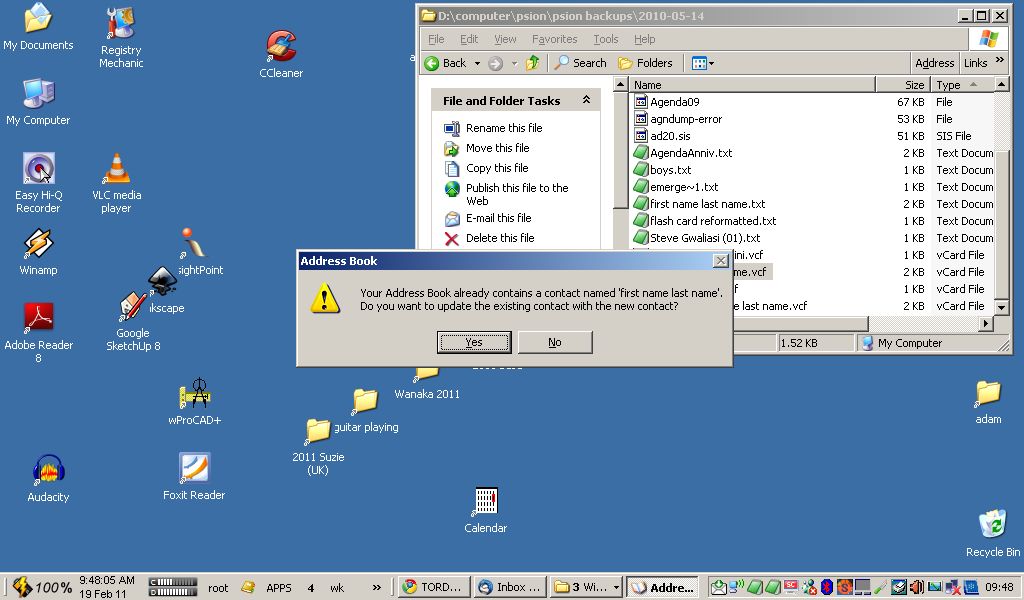This screenshot has height=600, width=1024.
Task: Open CCleaner from the desktop
Action: click(x=281, y=48)
